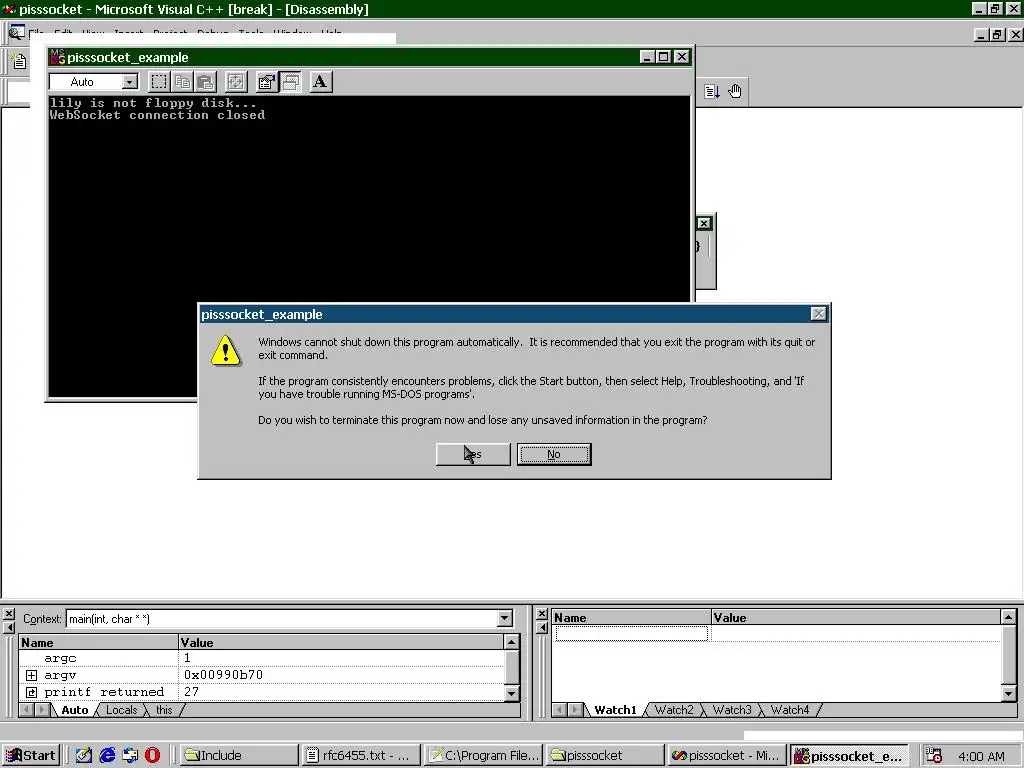The height and width of the screenshot is (768, 1024).
Task: Select the argc variable row
Action: coord(261,658)
